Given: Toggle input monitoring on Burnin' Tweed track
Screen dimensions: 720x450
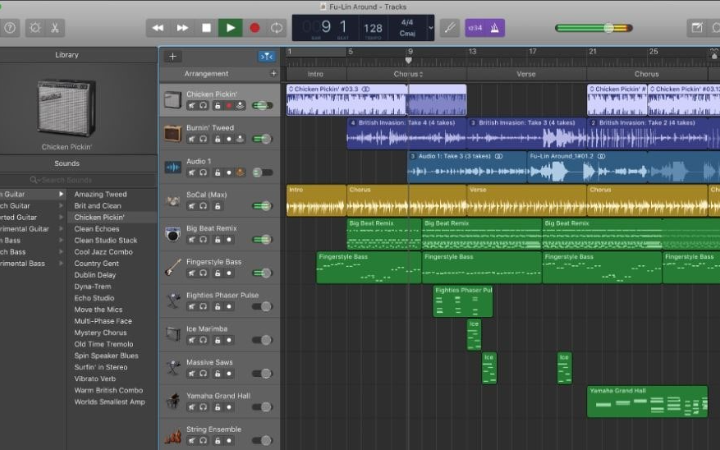Looking at the screenshot, I should click(240, 139).
